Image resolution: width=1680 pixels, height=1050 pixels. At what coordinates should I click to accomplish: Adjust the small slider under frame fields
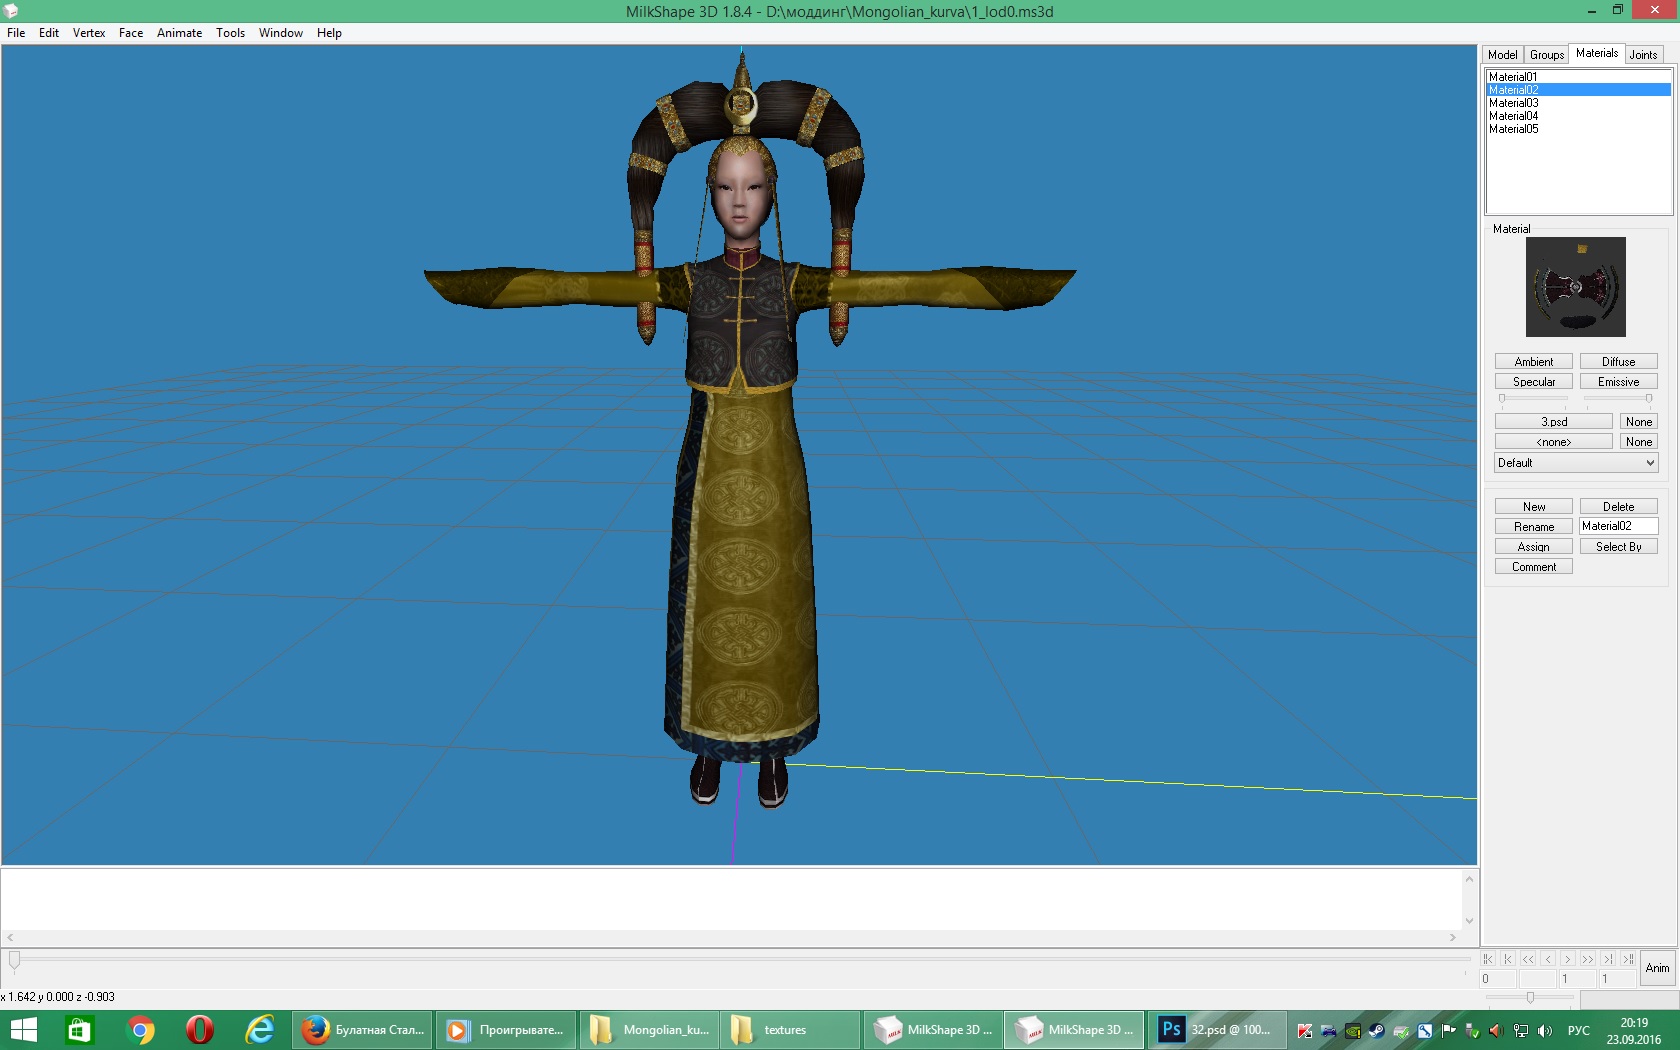1530,997
